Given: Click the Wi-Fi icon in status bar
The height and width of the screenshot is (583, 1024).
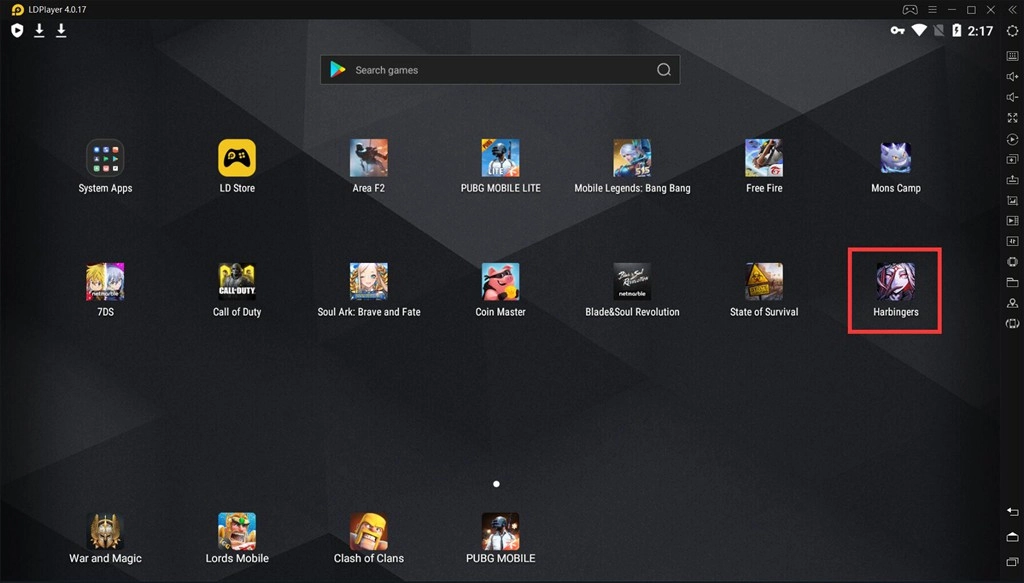Looking at the screenshot, I should (x=919, y=30).
